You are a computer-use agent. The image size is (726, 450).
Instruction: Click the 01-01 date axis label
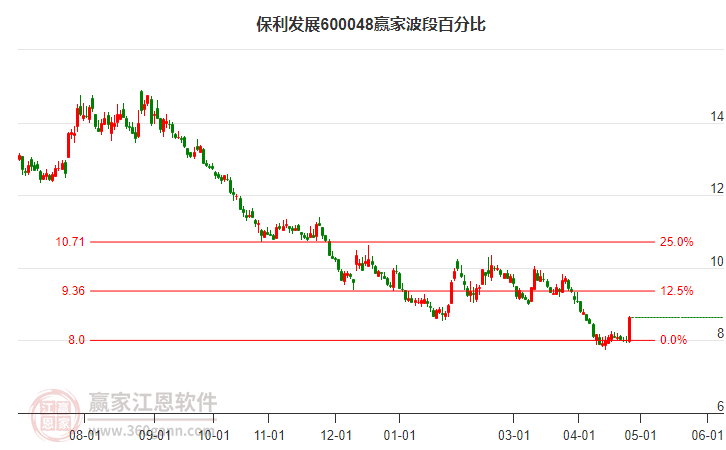[400, 435]
